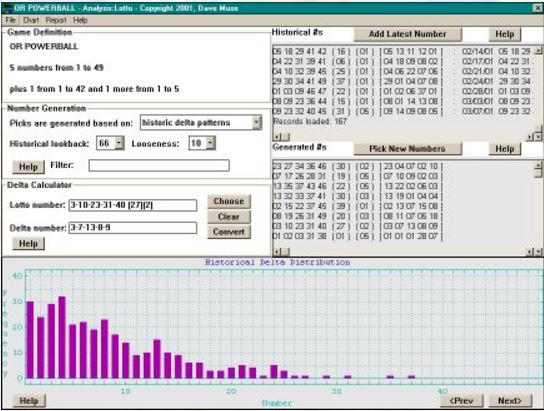Click left arrow of Historical horizontal scrollbar

(x=277, y=137)
